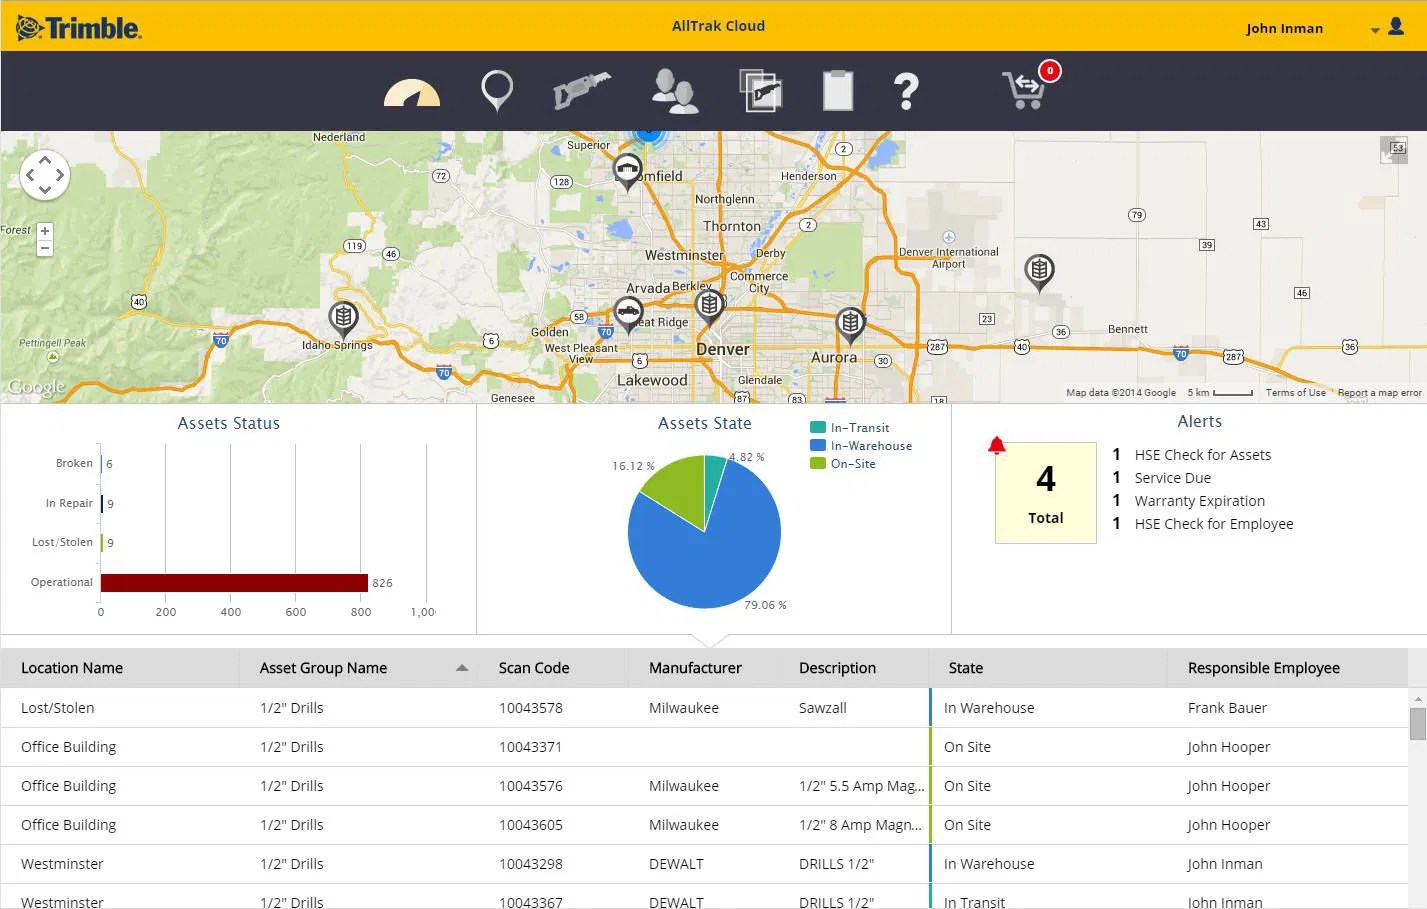The image size is (1427, 909).
Task: Click the user profile silhouette icon
Action: pyautogui.click(x=1396, y=27)
